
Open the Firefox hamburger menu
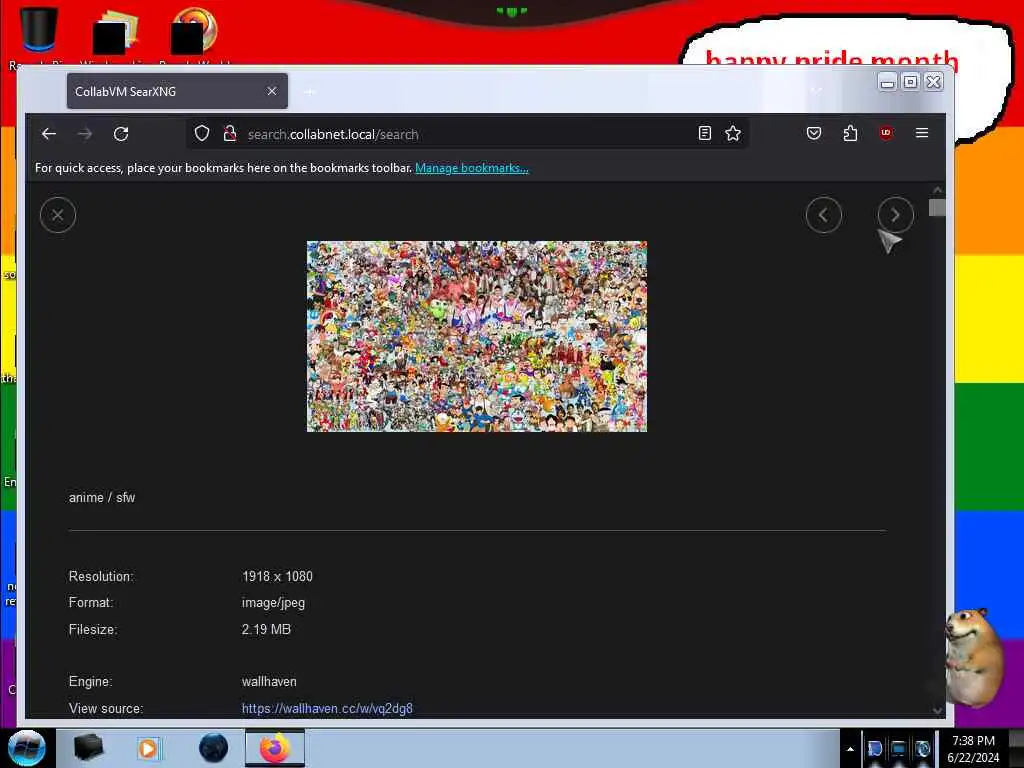pyautogui.click(x=922, y=133)
